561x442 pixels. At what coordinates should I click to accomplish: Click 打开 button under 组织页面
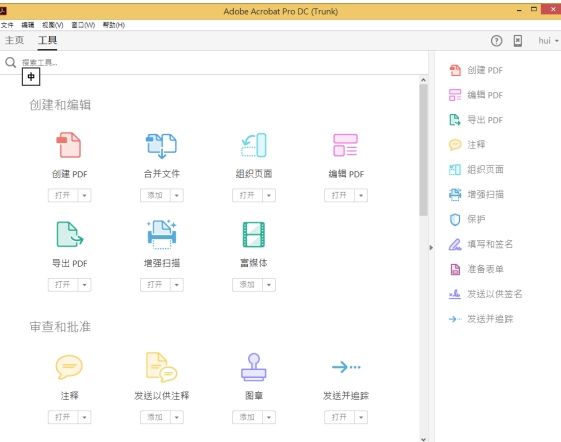[x=247, y=195]
